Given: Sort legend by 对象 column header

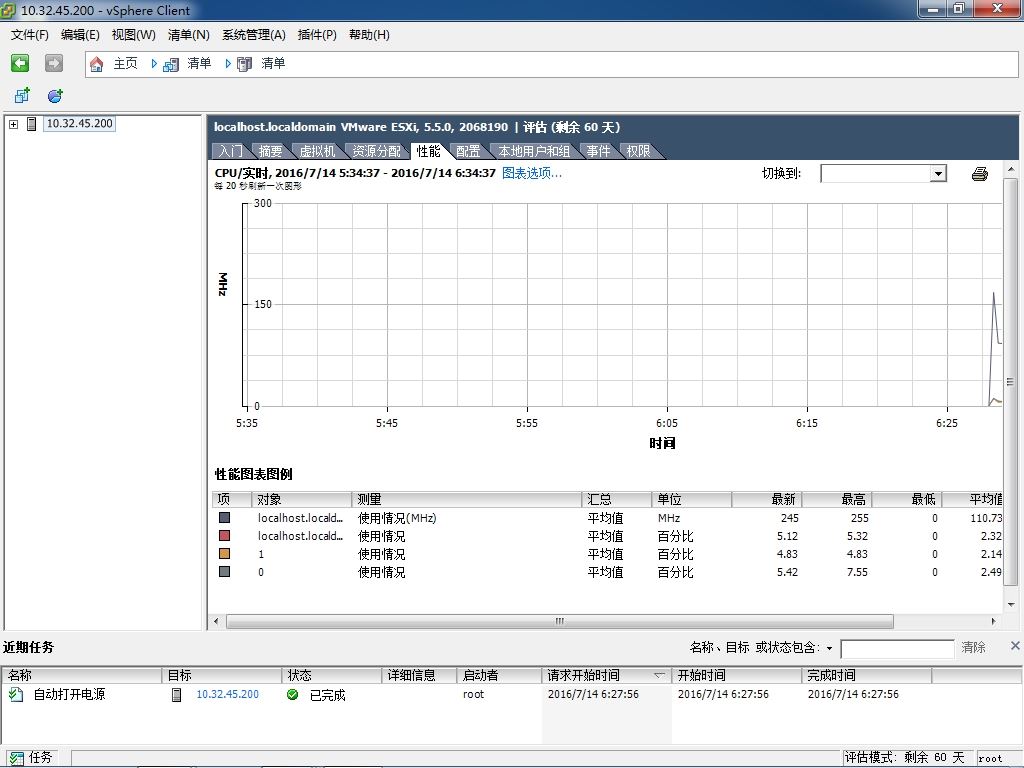Looking at the screenshot, I should [302, 500].
